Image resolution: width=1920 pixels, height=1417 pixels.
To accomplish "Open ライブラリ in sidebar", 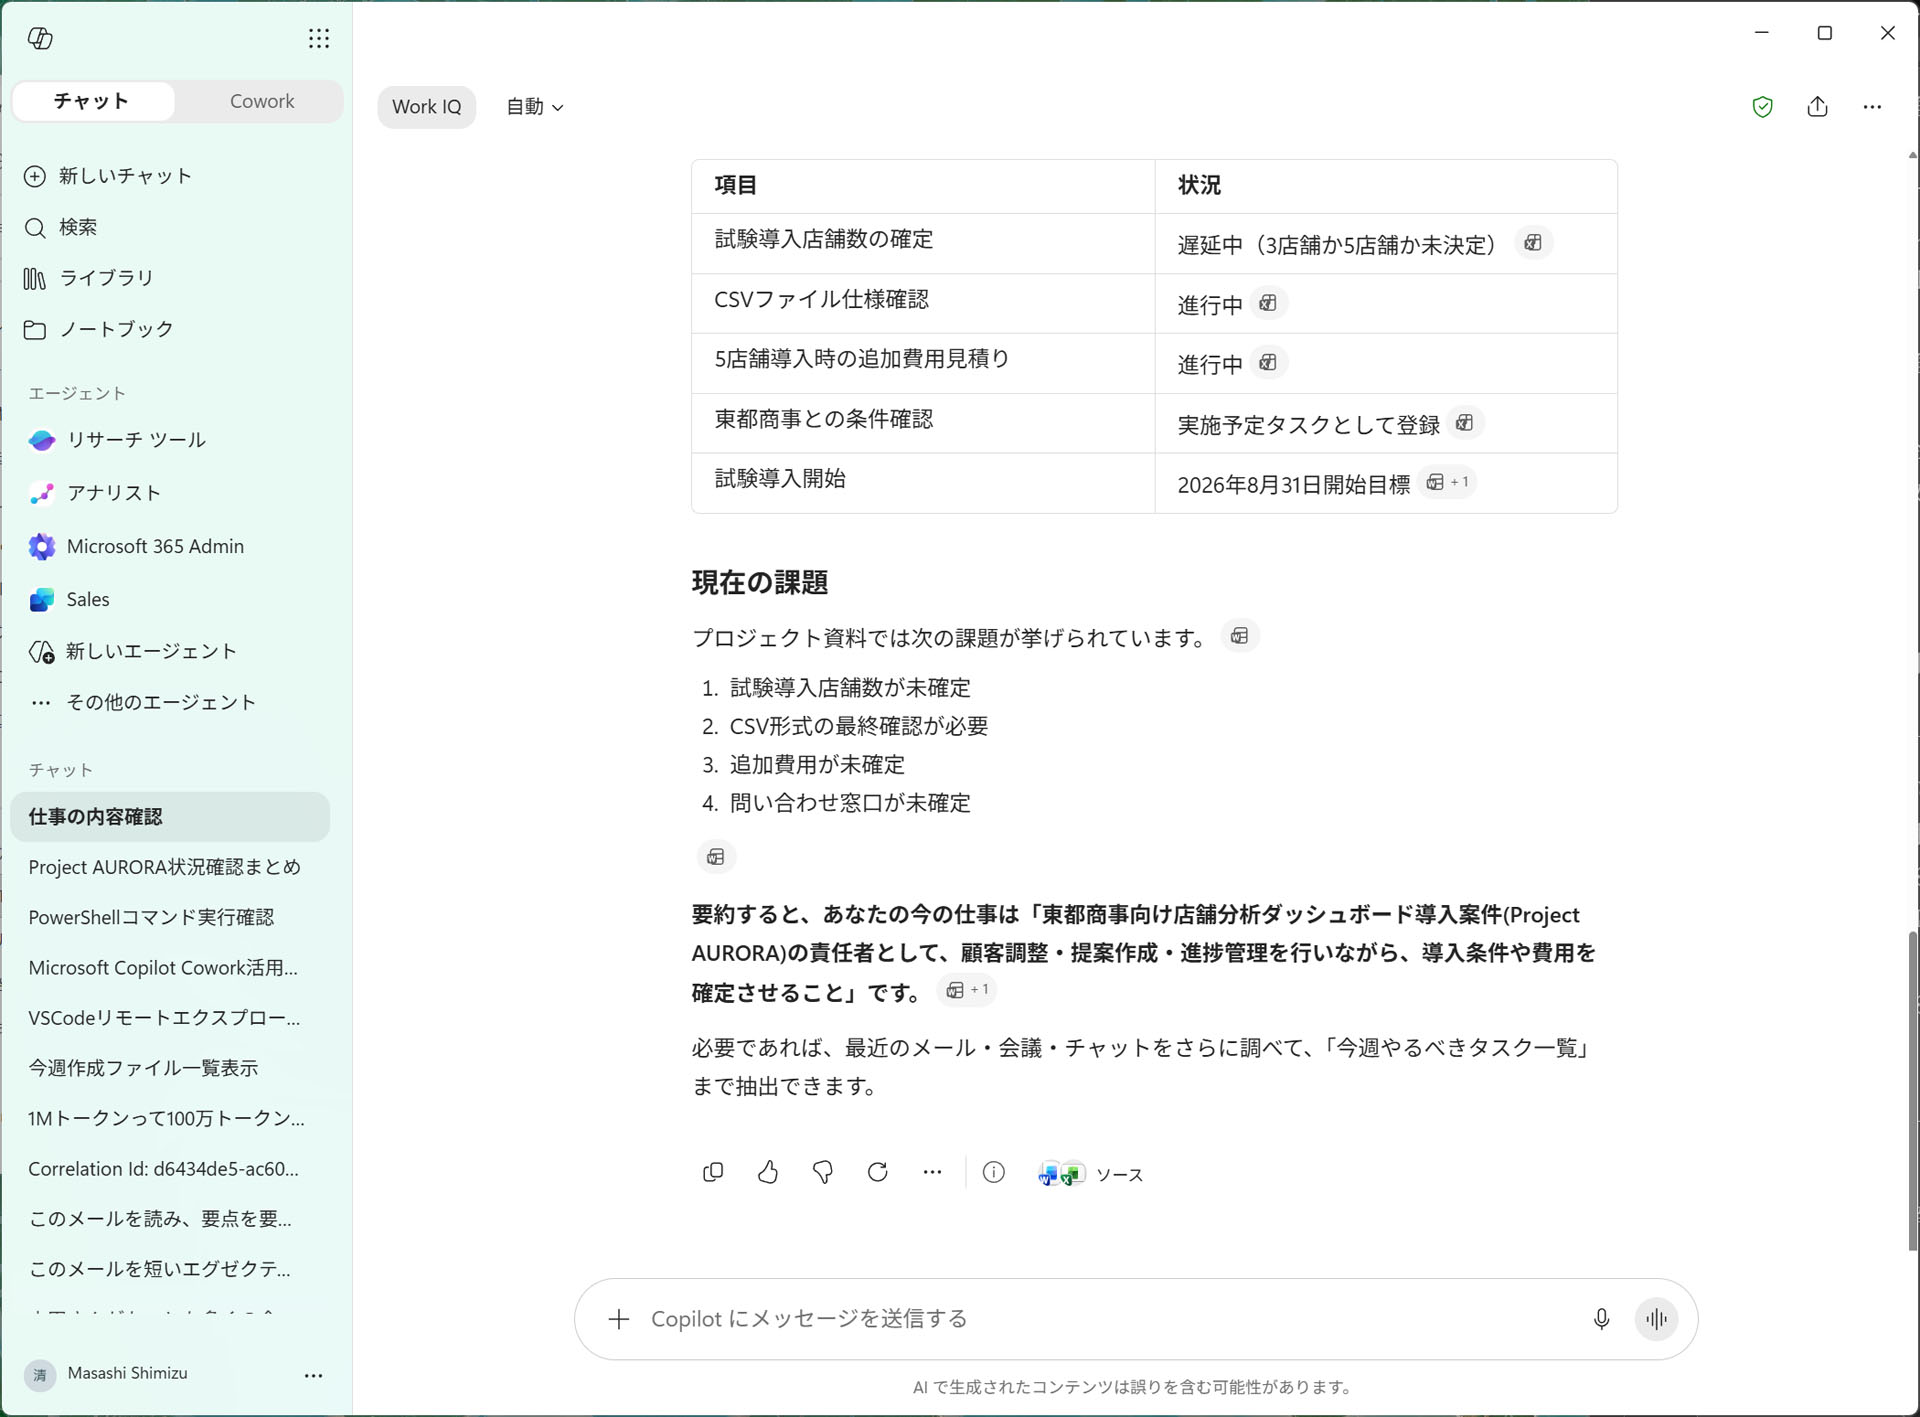I will pos(88,278).
